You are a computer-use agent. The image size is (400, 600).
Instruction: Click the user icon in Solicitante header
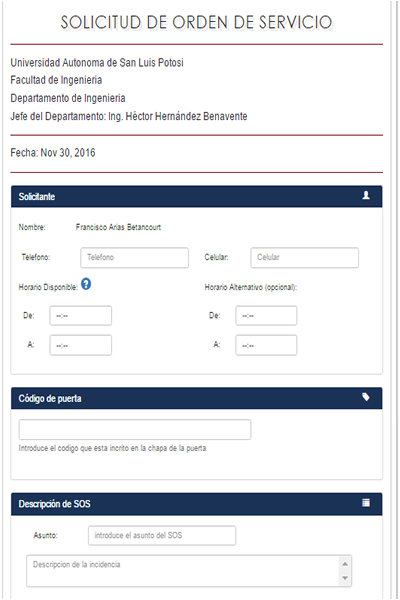pyautogui.click(x=366, y=196)
